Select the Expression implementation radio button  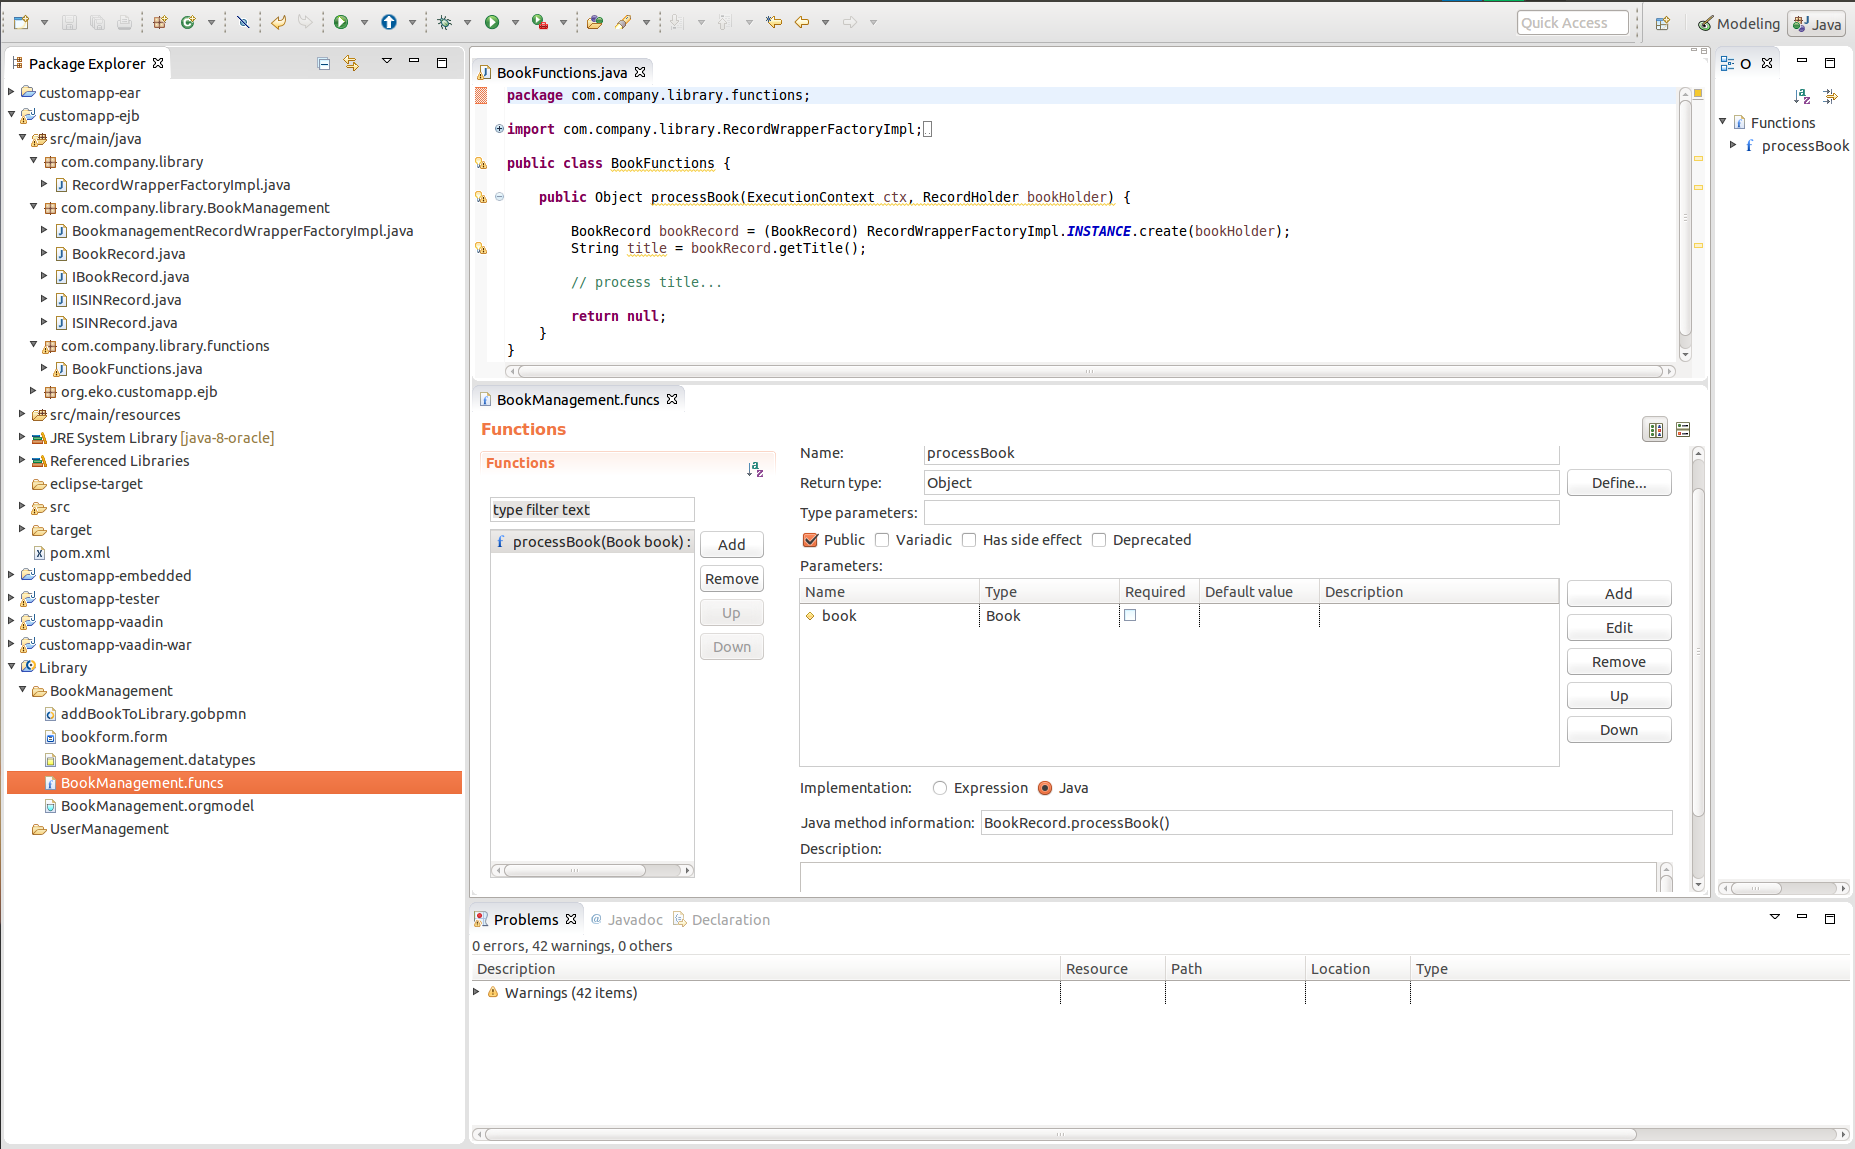pos(940,788)
